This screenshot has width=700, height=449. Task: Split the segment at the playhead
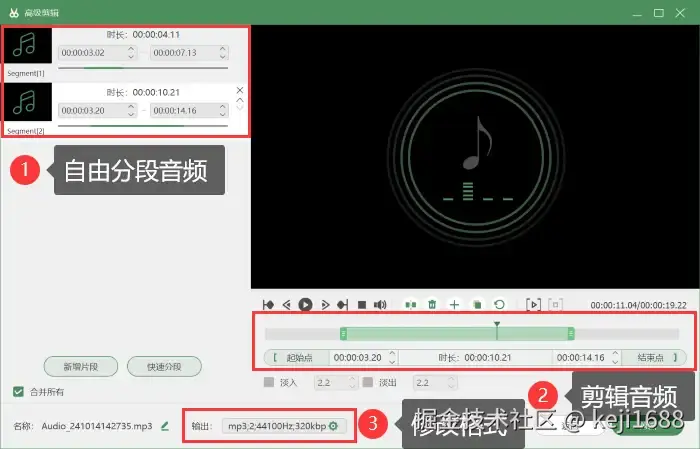(411, 305)
